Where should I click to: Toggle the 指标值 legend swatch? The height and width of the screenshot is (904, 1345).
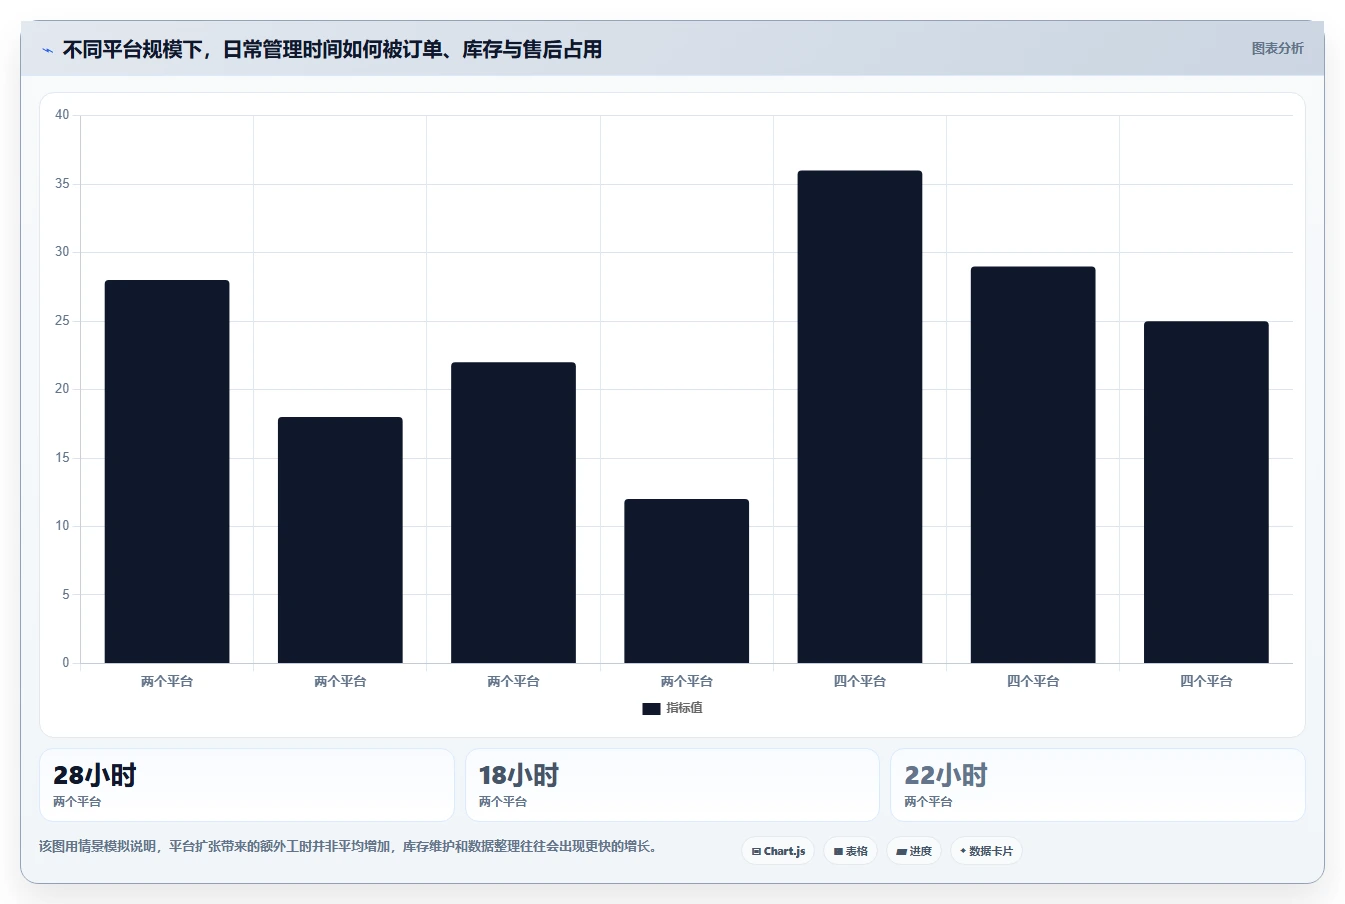(651, 708)
